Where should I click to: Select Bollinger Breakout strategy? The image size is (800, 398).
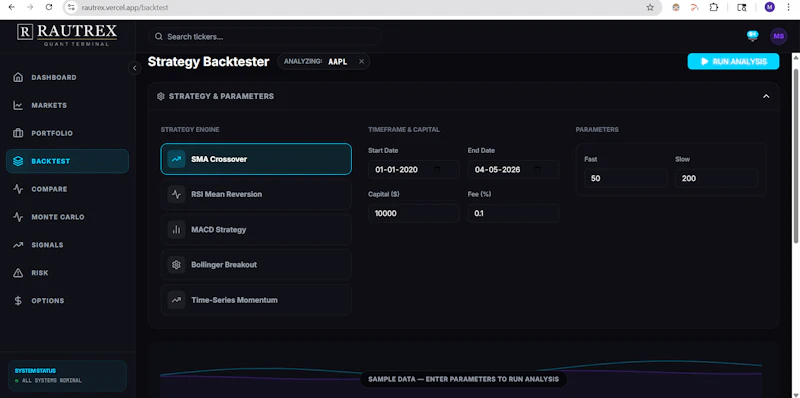click(256, 265)
